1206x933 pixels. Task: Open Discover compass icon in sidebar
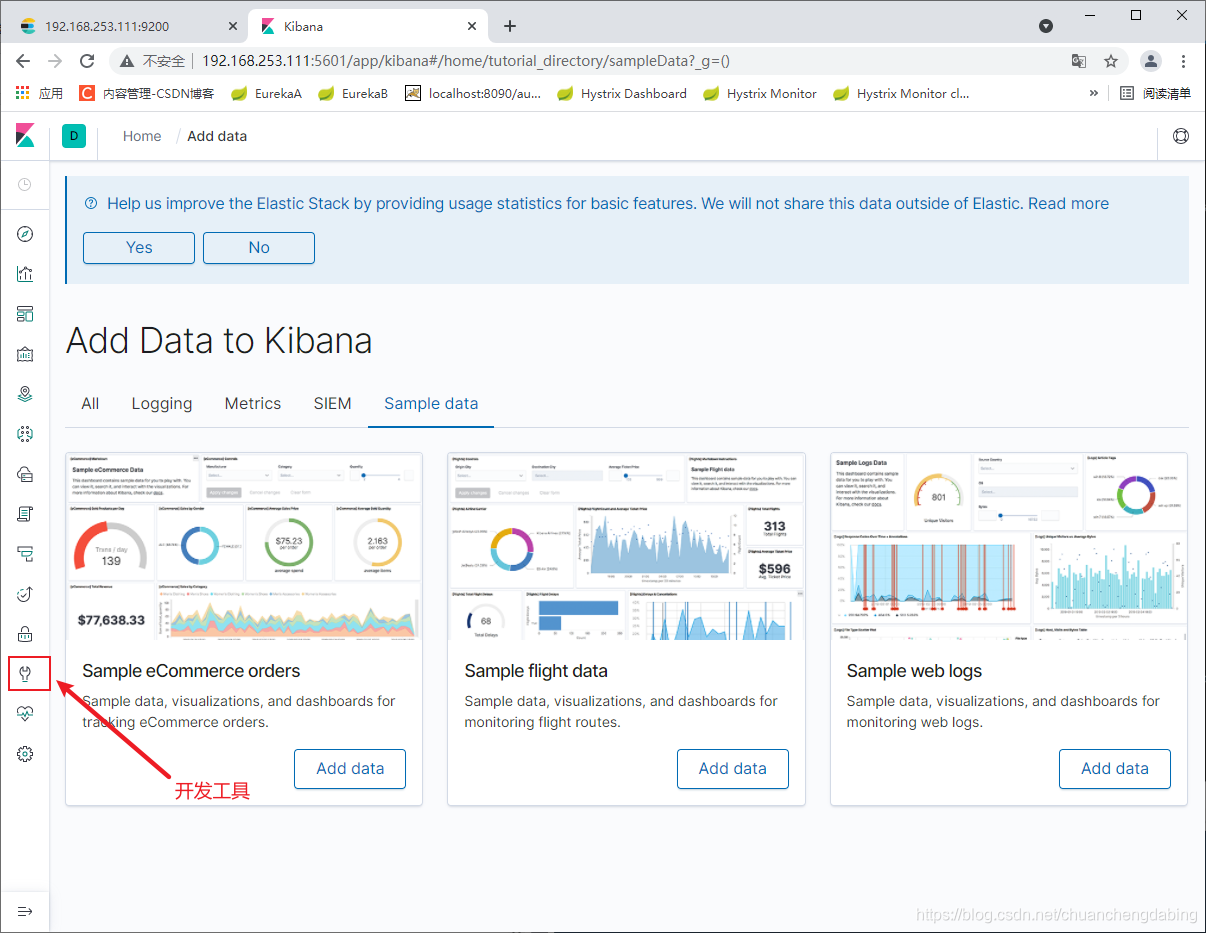25,234
